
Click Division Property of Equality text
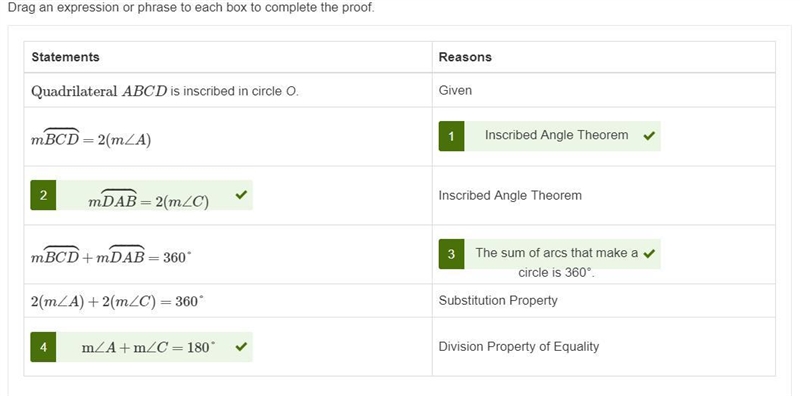(x=519, y=347)
